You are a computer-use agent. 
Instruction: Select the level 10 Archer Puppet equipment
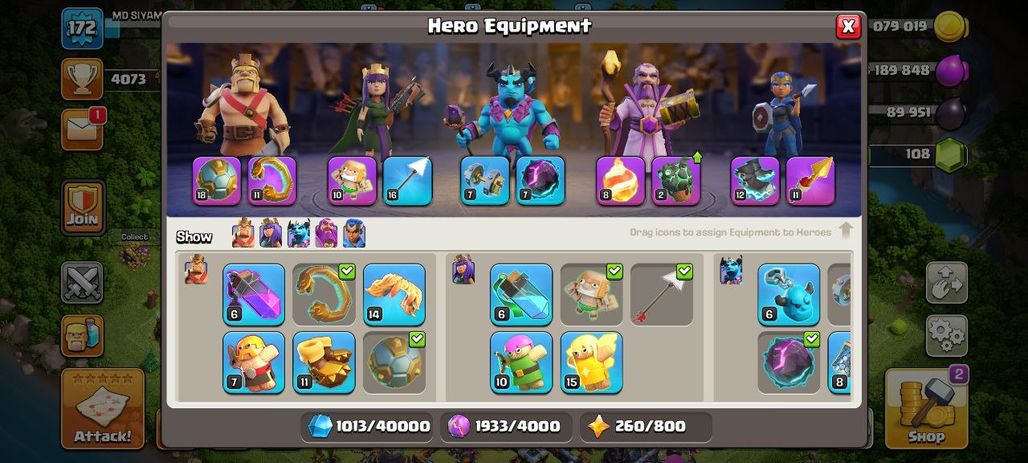point(521,363)
